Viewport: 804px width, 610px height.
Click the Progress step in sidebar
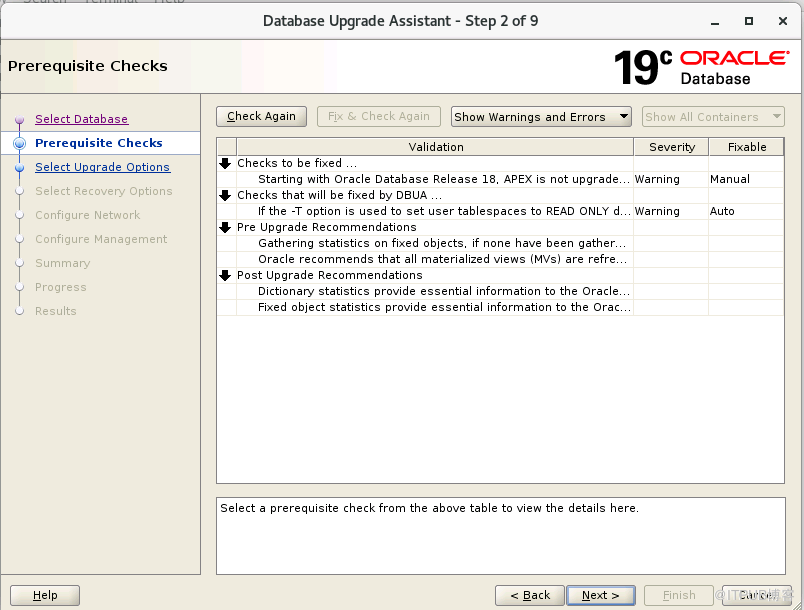61,288
